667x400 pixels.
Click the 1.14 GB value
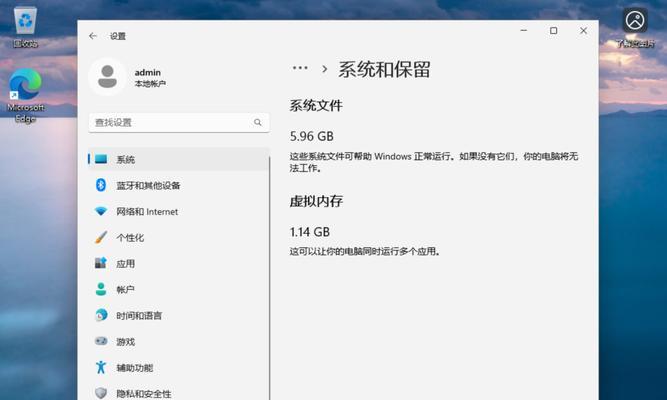[310, 232]
